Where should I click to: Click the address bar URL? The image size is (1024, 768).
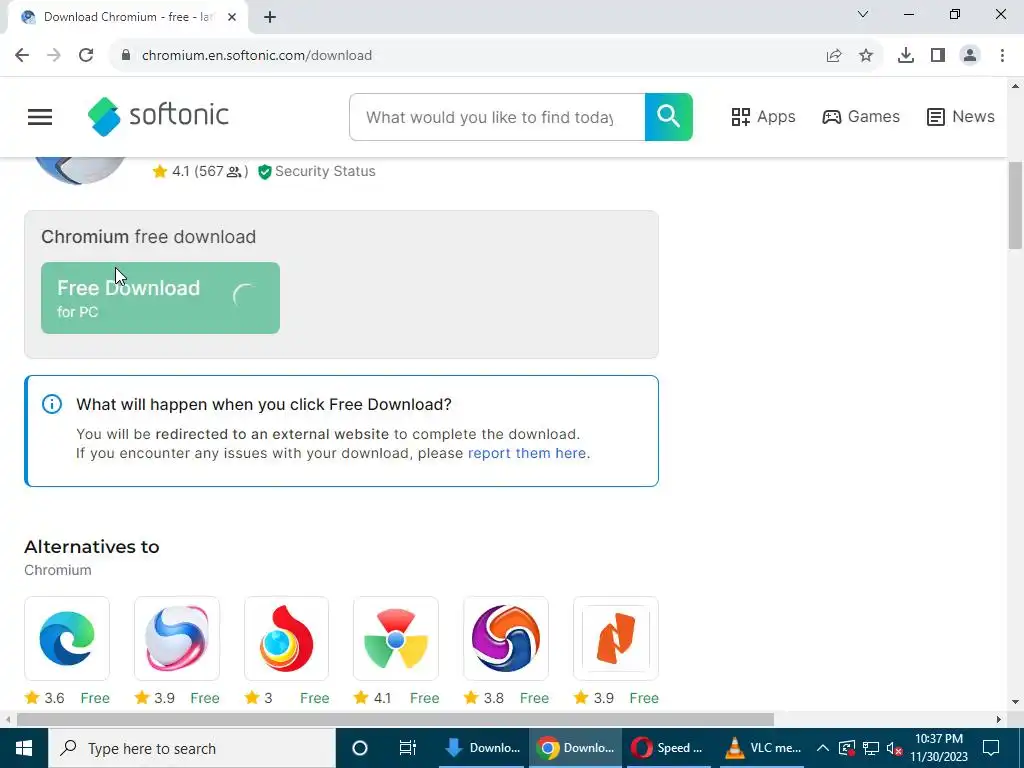point(257,56)
